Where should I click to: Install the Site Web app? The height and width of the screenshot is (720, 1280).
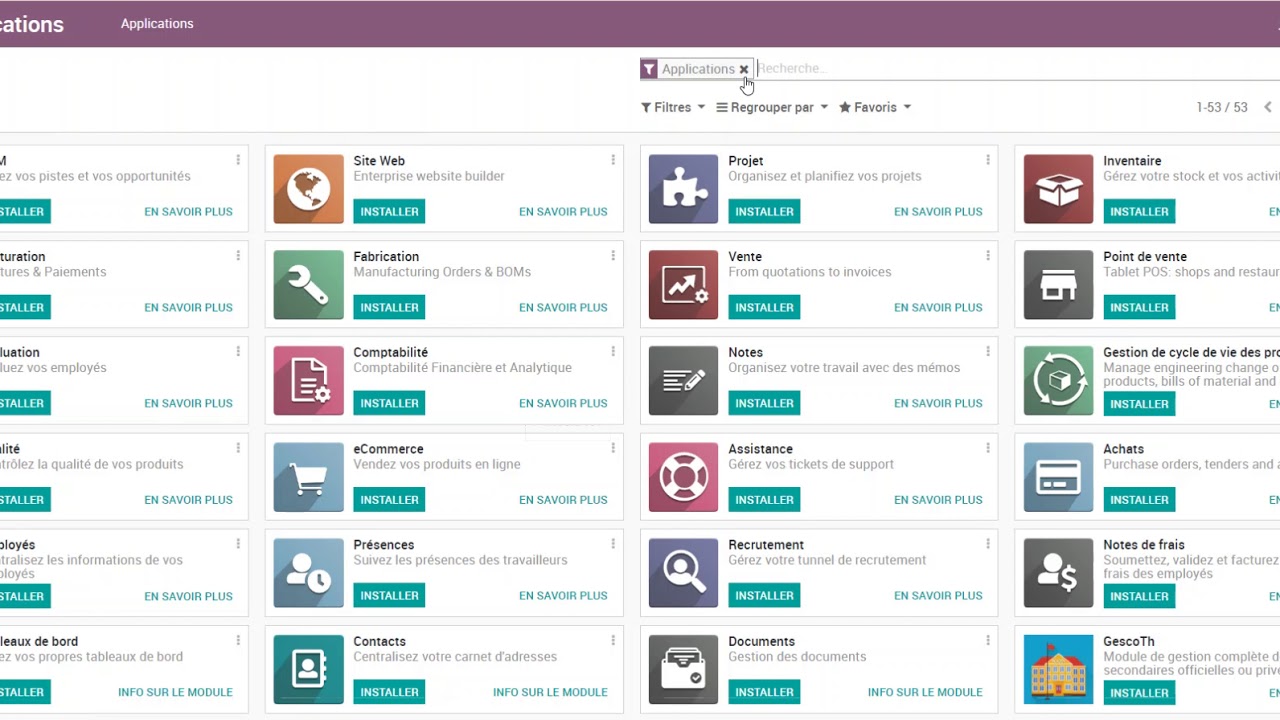[x=389, y=211]
